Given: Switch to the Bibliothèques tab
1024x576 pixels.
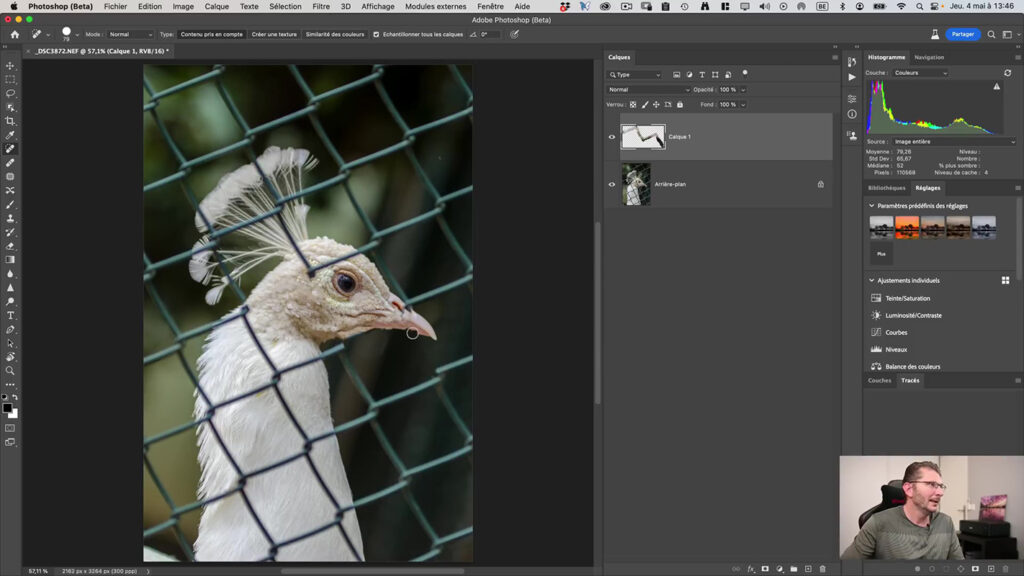Looking at the screenshot, I should [x=886, y=188].
